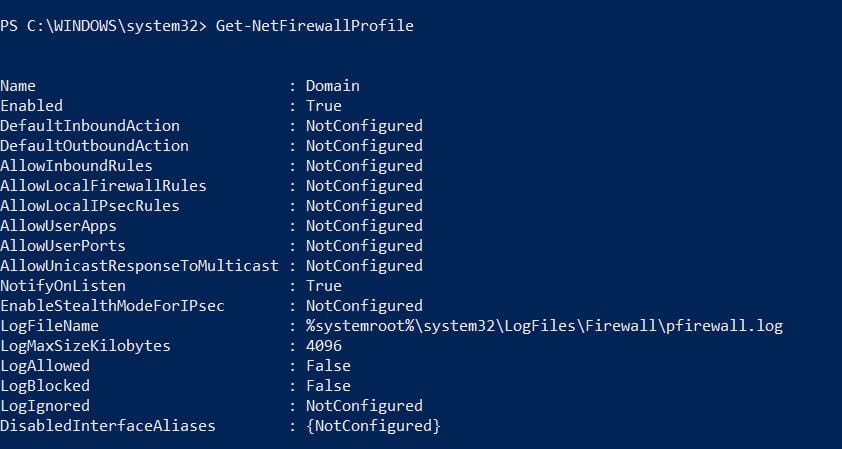The width and height of the screenshot is (842, 449).
Task: Click the AllowLocalFirewallRules property label
Action: coord(103,186)
